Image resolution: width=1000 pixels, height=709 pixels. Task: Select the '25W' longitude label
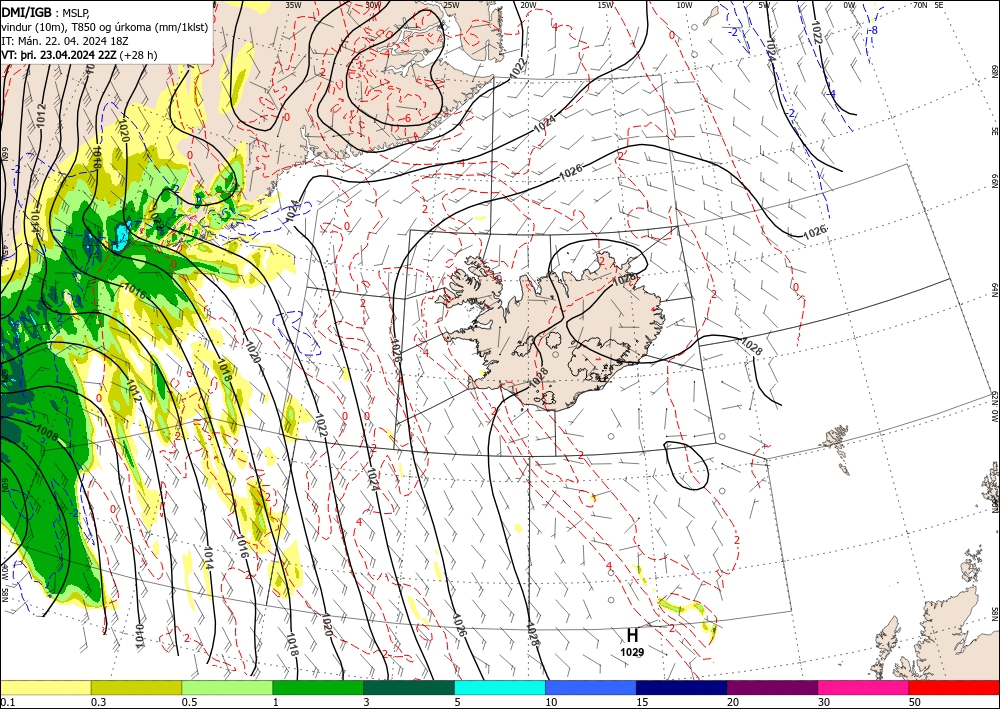pyautogui.click(x=451, y=5)
